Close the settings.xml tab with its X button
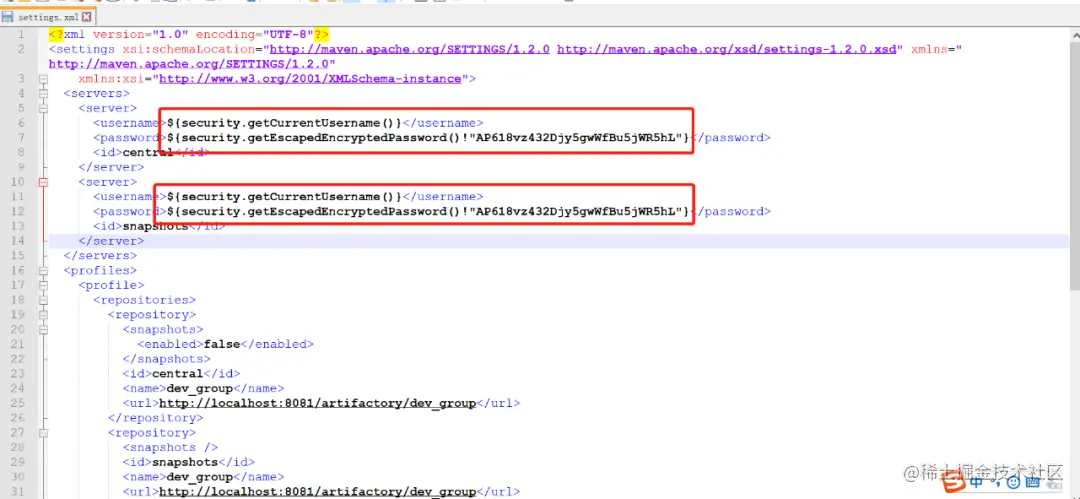 86,17
